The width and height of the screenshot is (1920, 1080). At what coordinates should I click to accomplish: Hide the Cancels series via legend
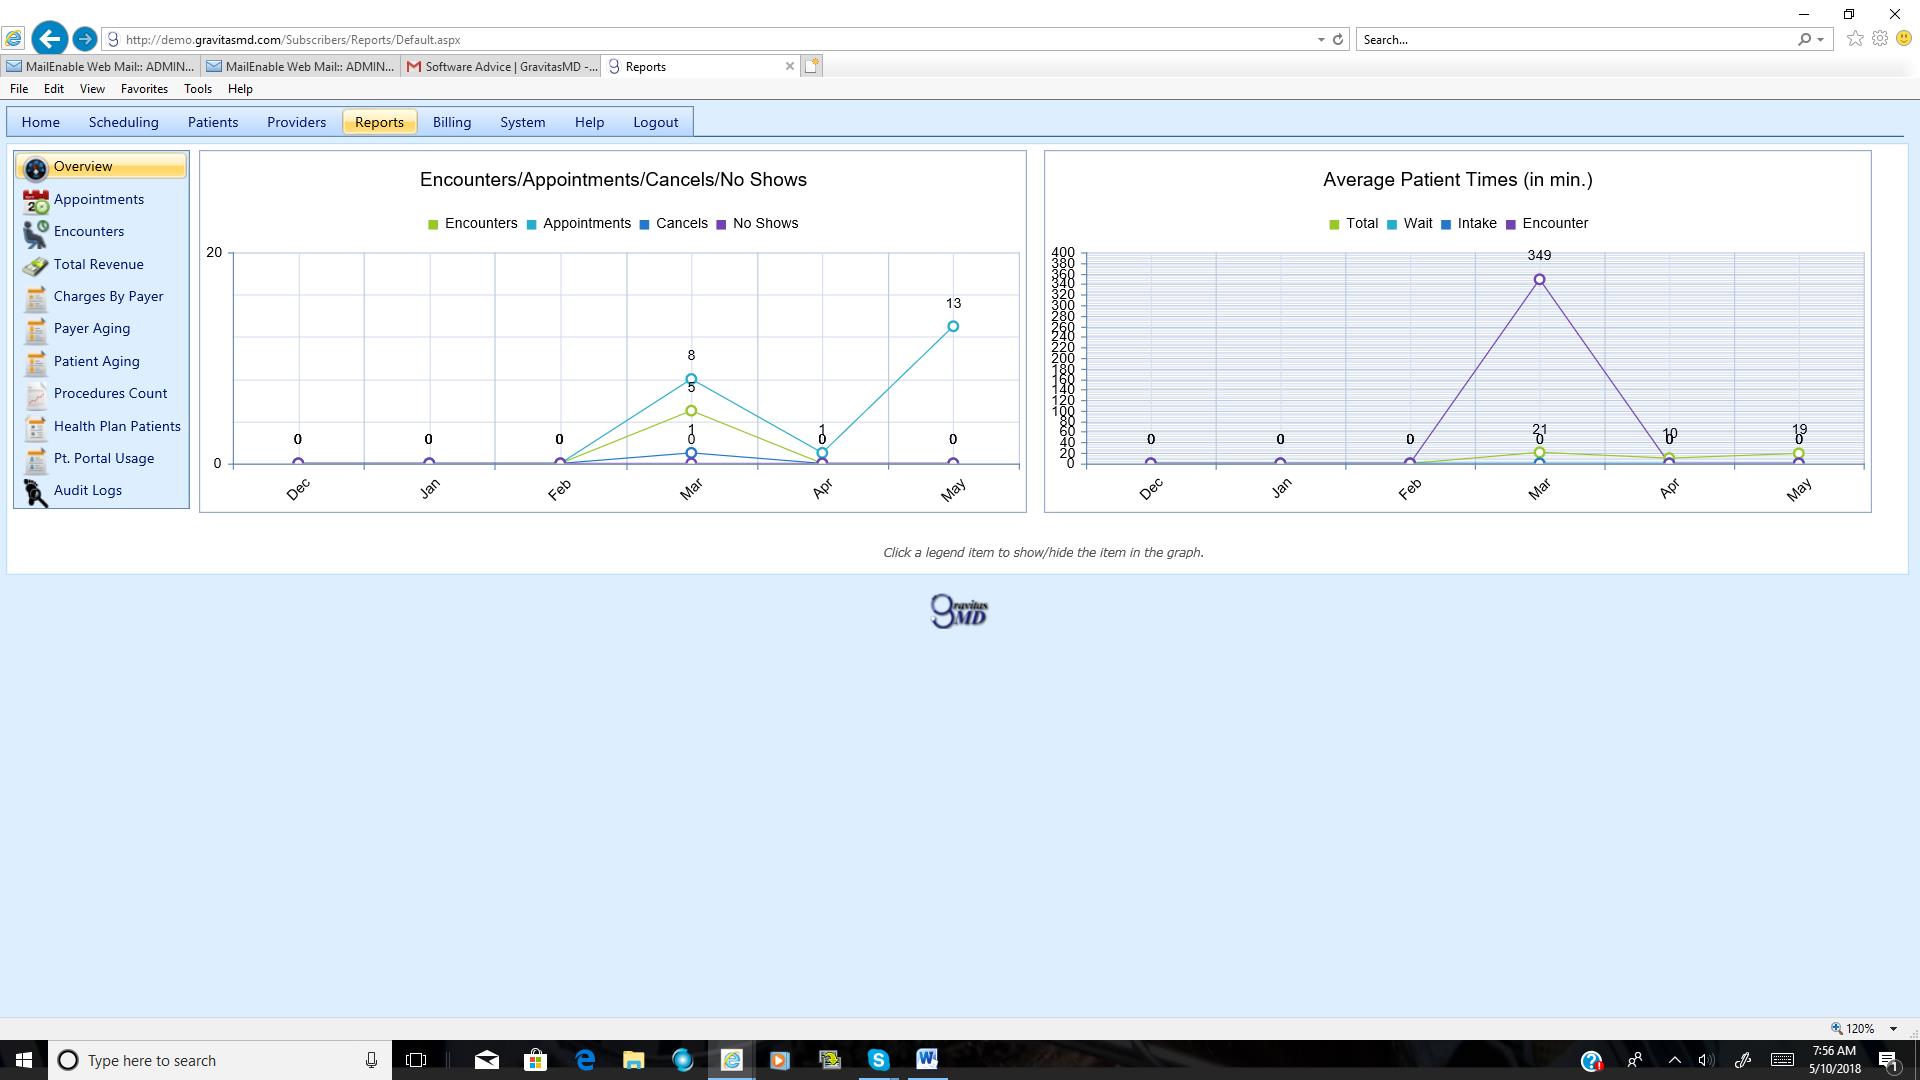pyautogui.click(x=681, y=223)
